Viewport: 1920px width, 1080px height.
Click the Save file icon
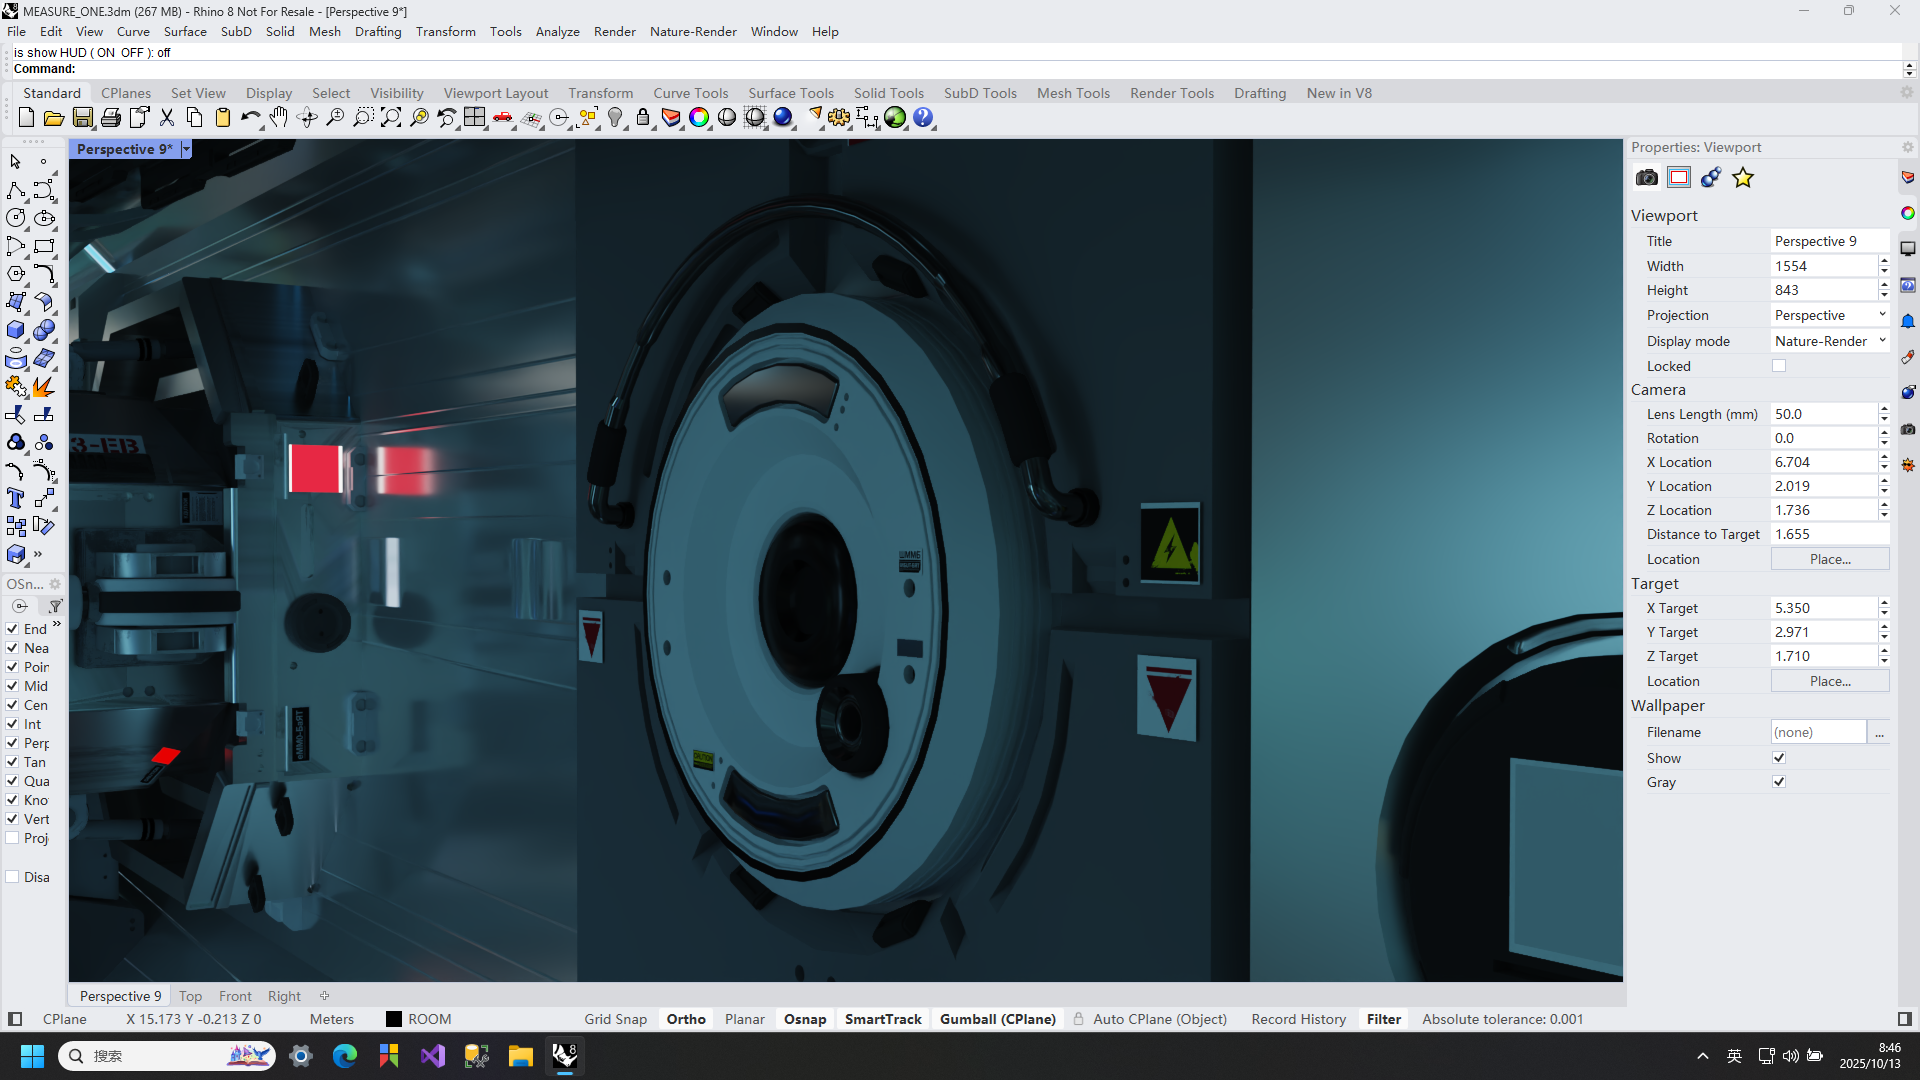tap(82, 118)
